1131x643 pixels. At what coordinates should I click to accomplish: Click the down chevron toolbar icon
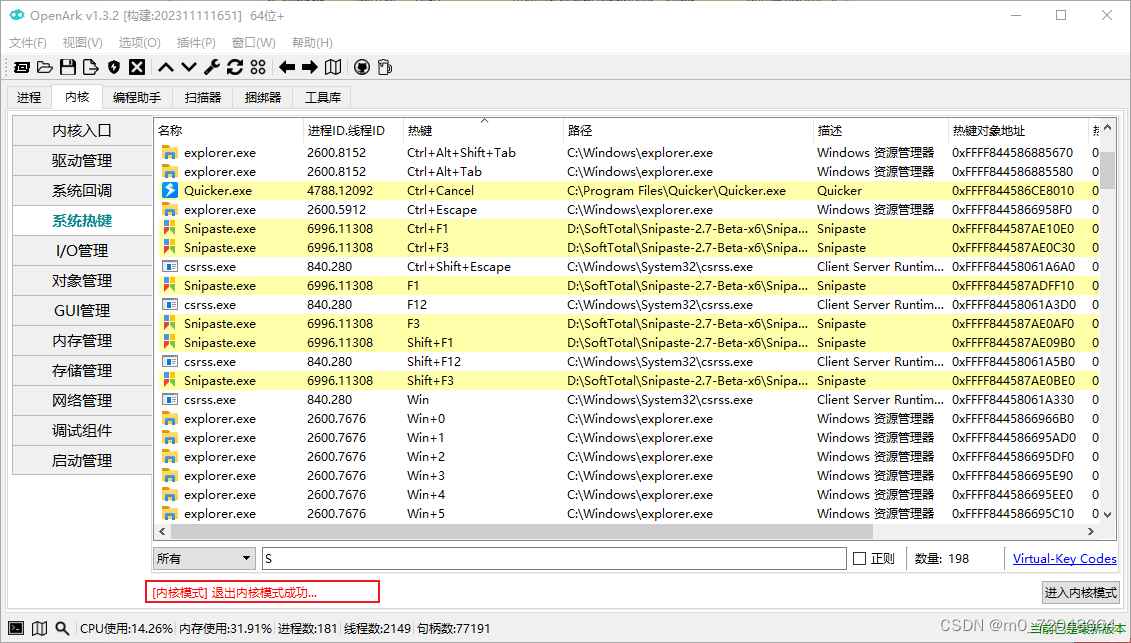189,67
